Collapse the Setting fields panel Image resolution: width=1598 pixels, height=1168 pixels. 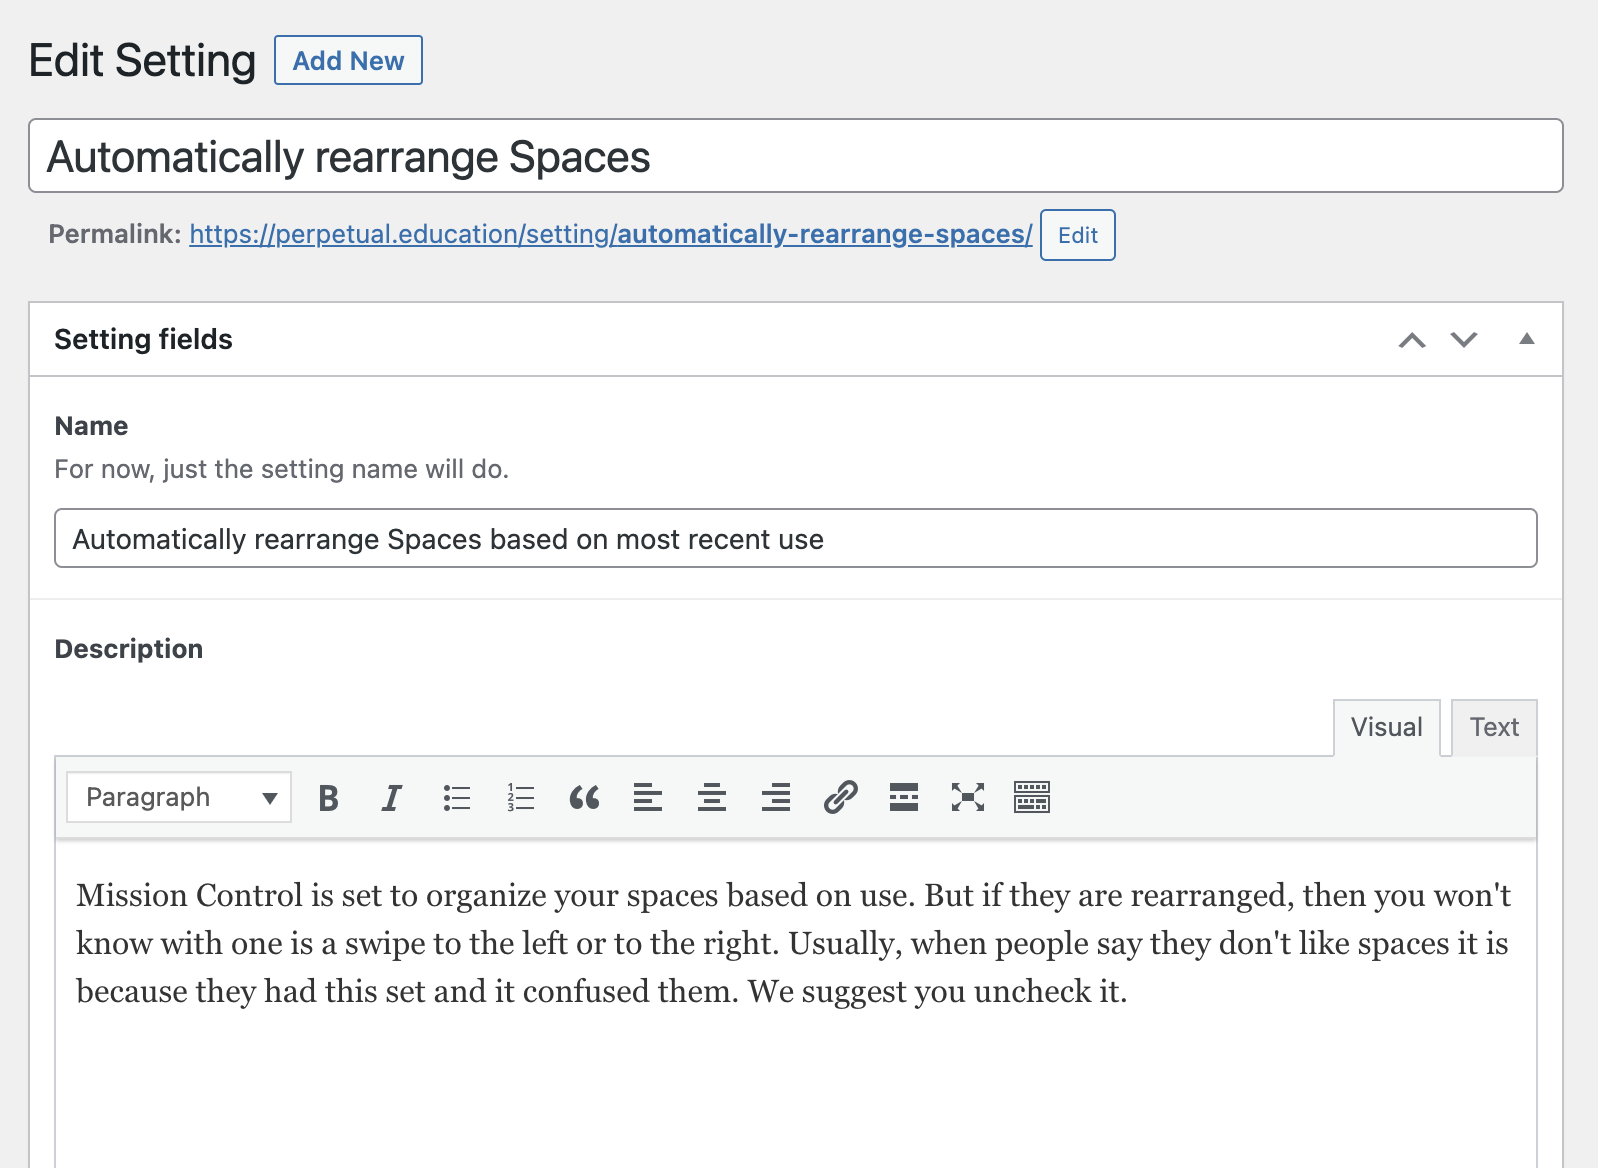pos(1526,339)
